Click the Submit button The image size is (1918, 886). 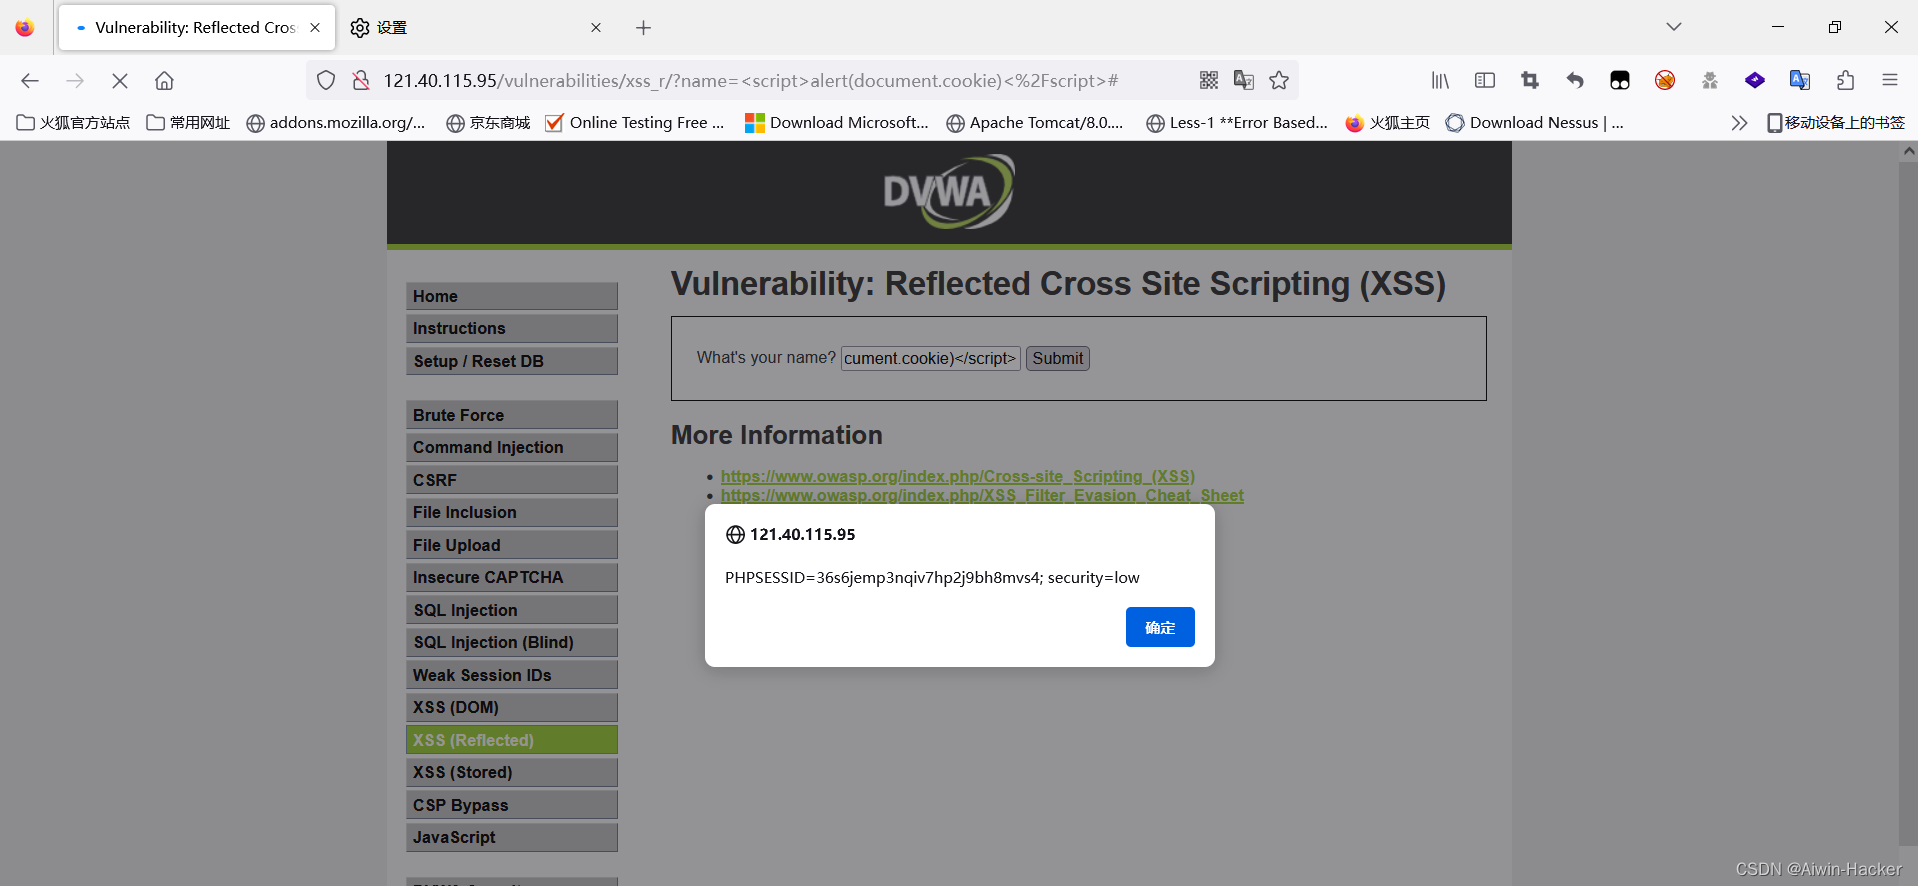[x=1058, y=358]
